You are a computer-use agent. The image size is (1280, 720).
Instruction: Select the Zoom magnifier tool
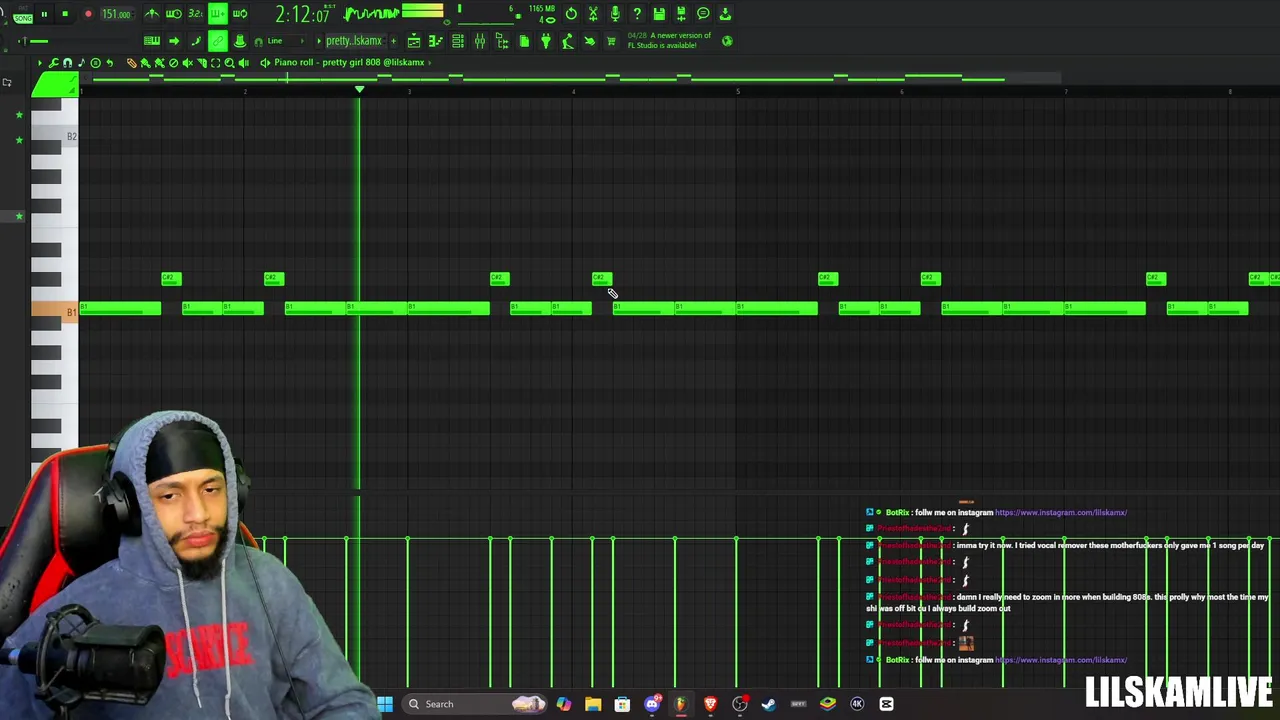(229, 62)
